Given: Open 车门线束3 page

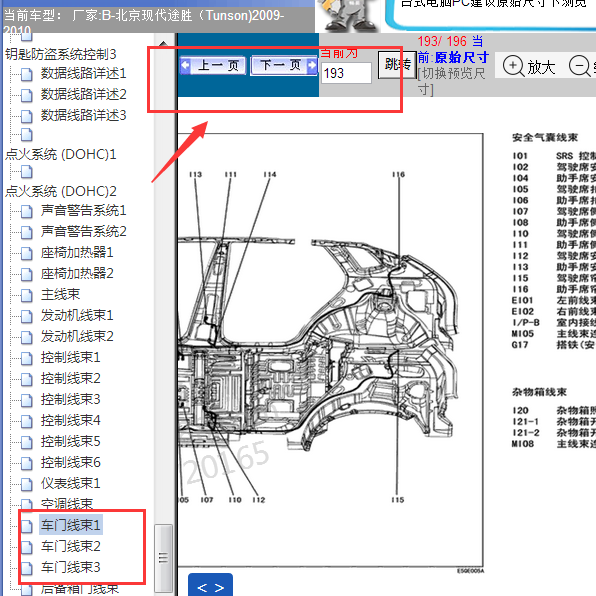Looking at the screenshot, I should point(70,567).
